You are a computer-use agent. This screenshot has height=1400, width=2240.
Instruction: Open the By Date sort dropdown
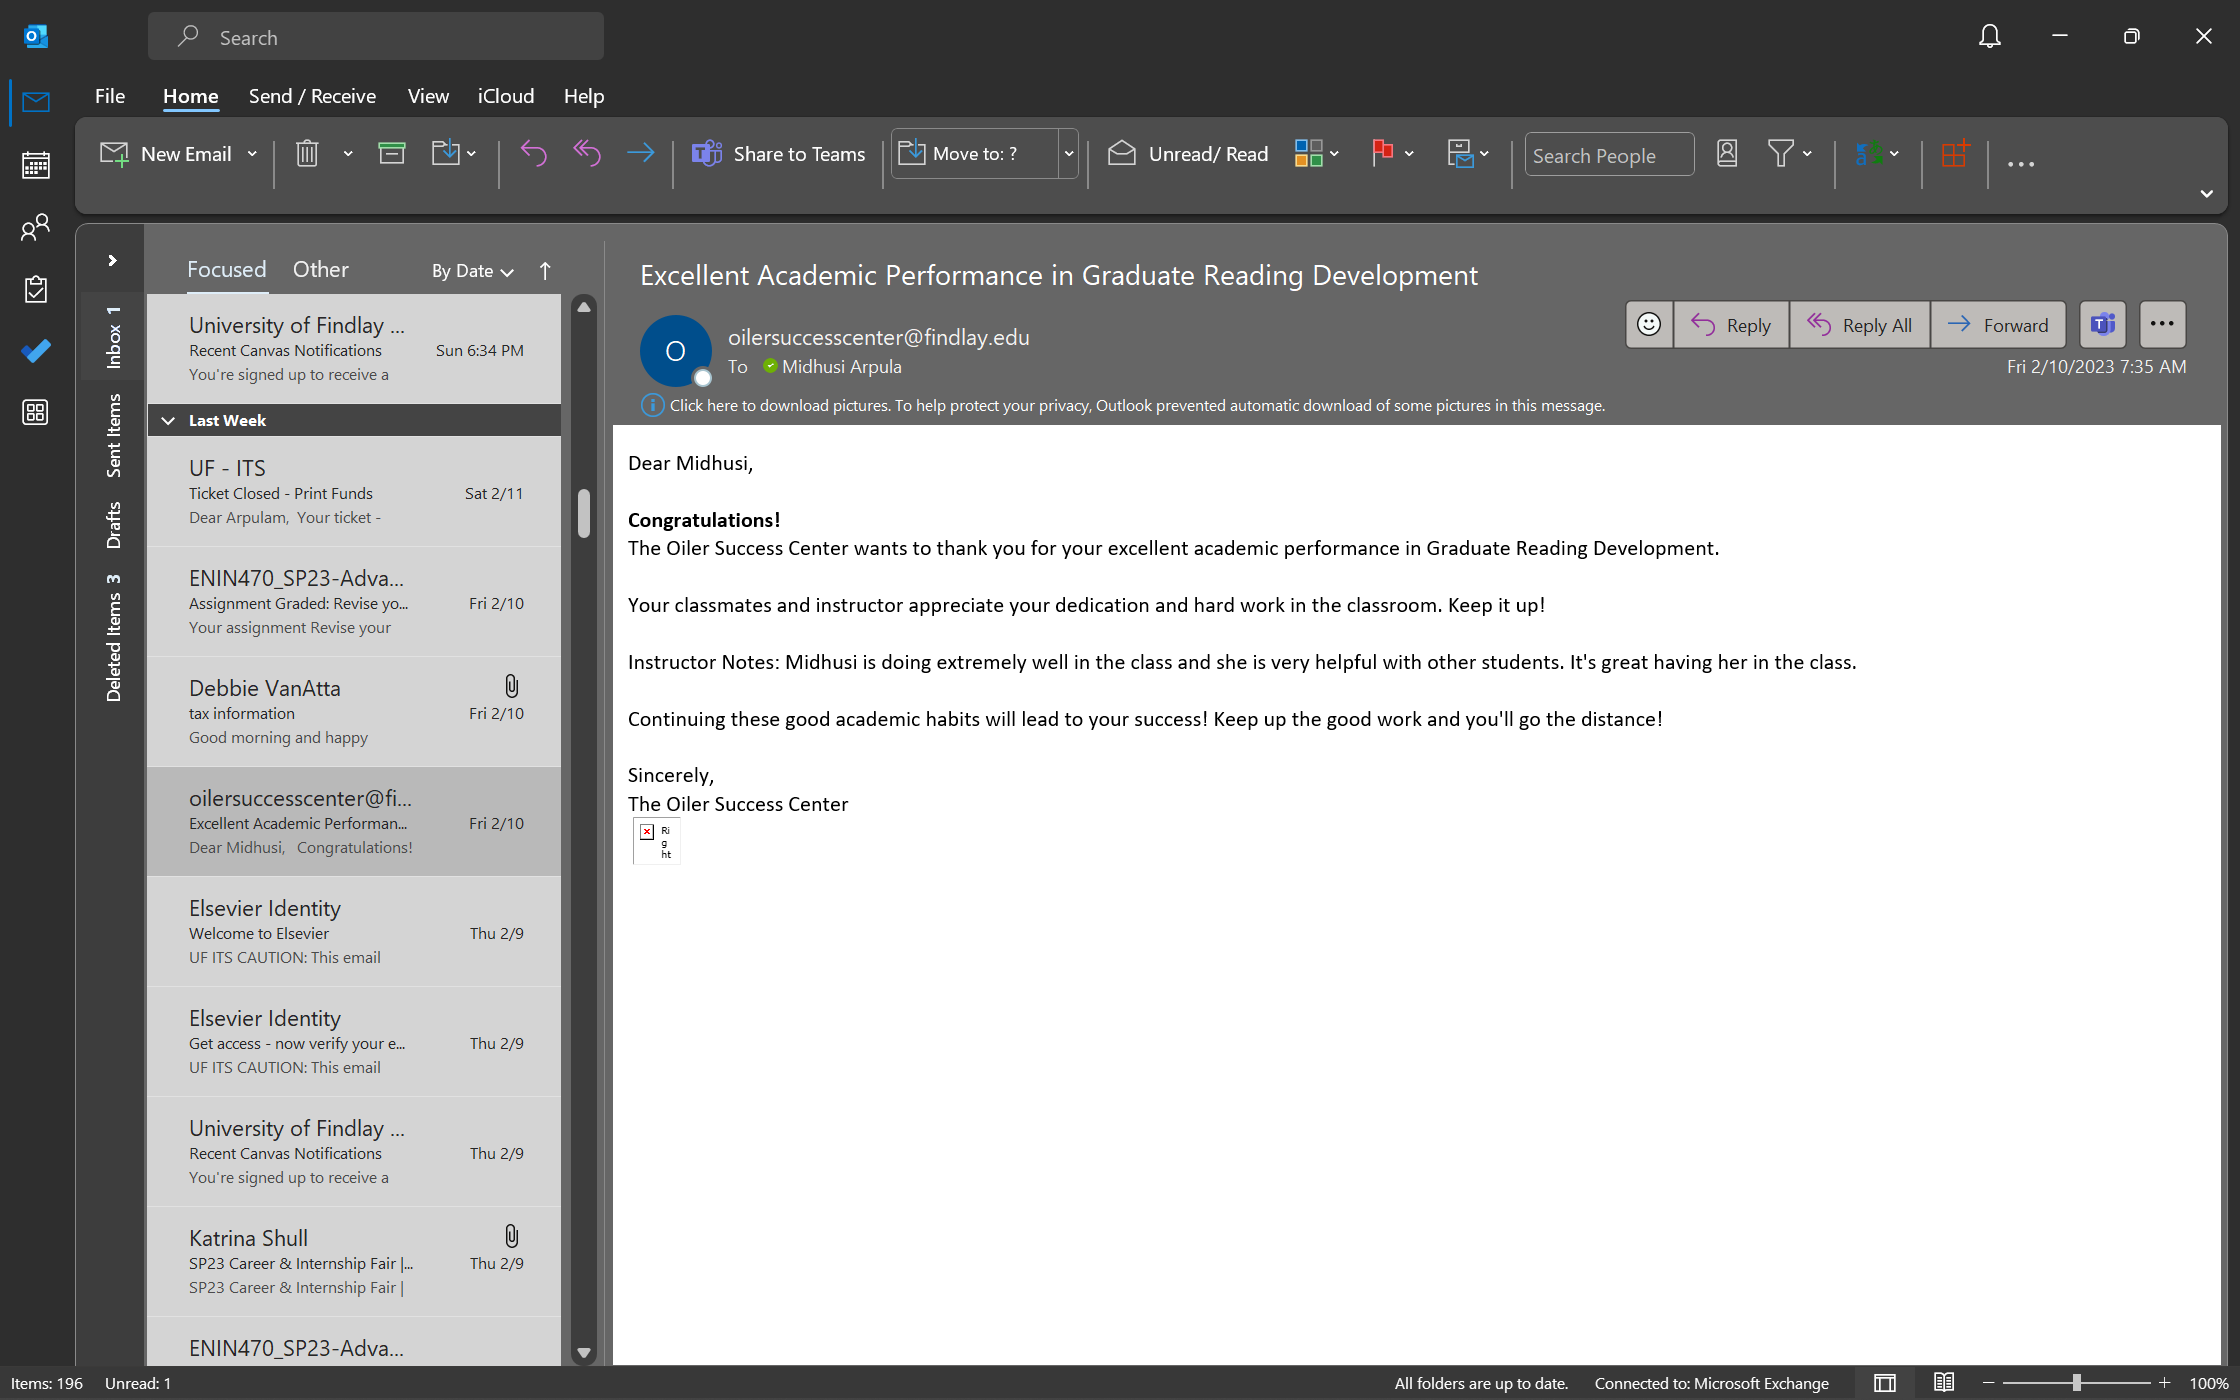(x=472, y=271)
